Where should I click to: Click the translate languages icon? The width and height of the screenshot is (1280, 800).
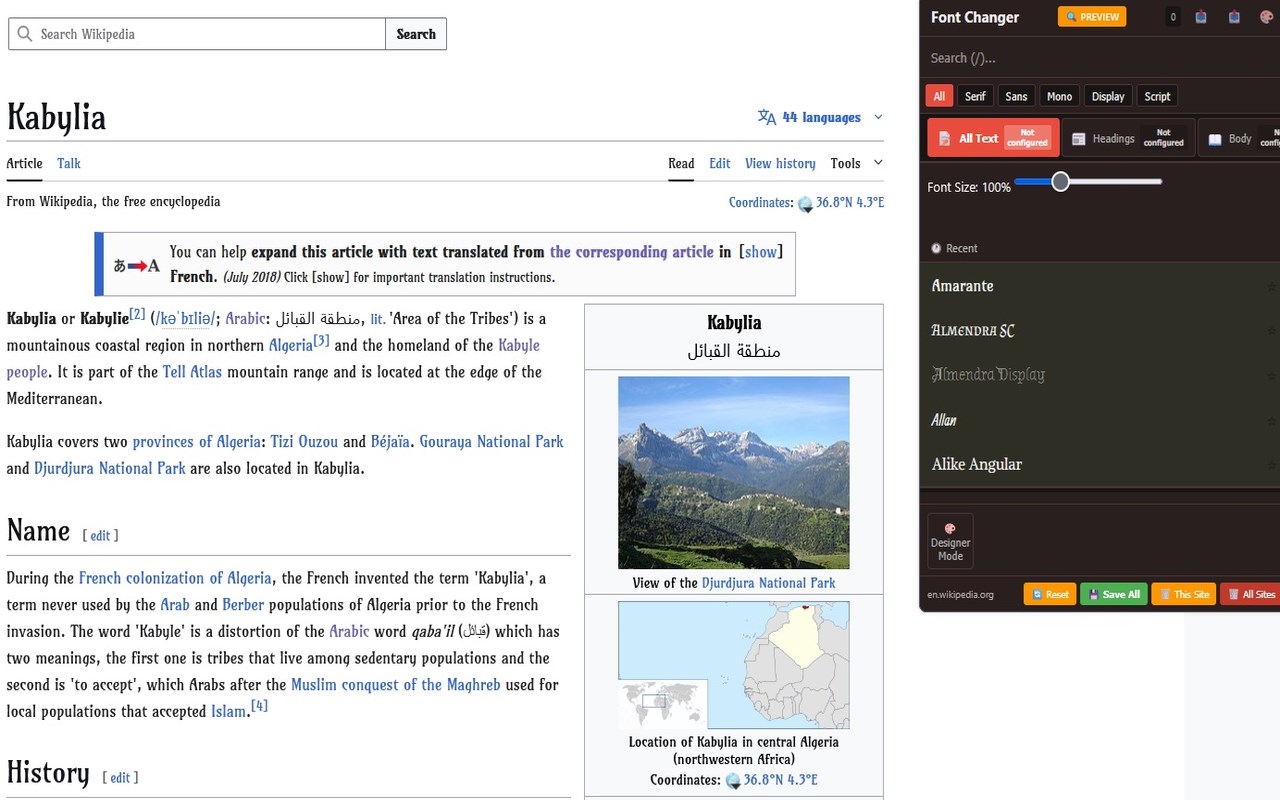[x=767, y=117]
